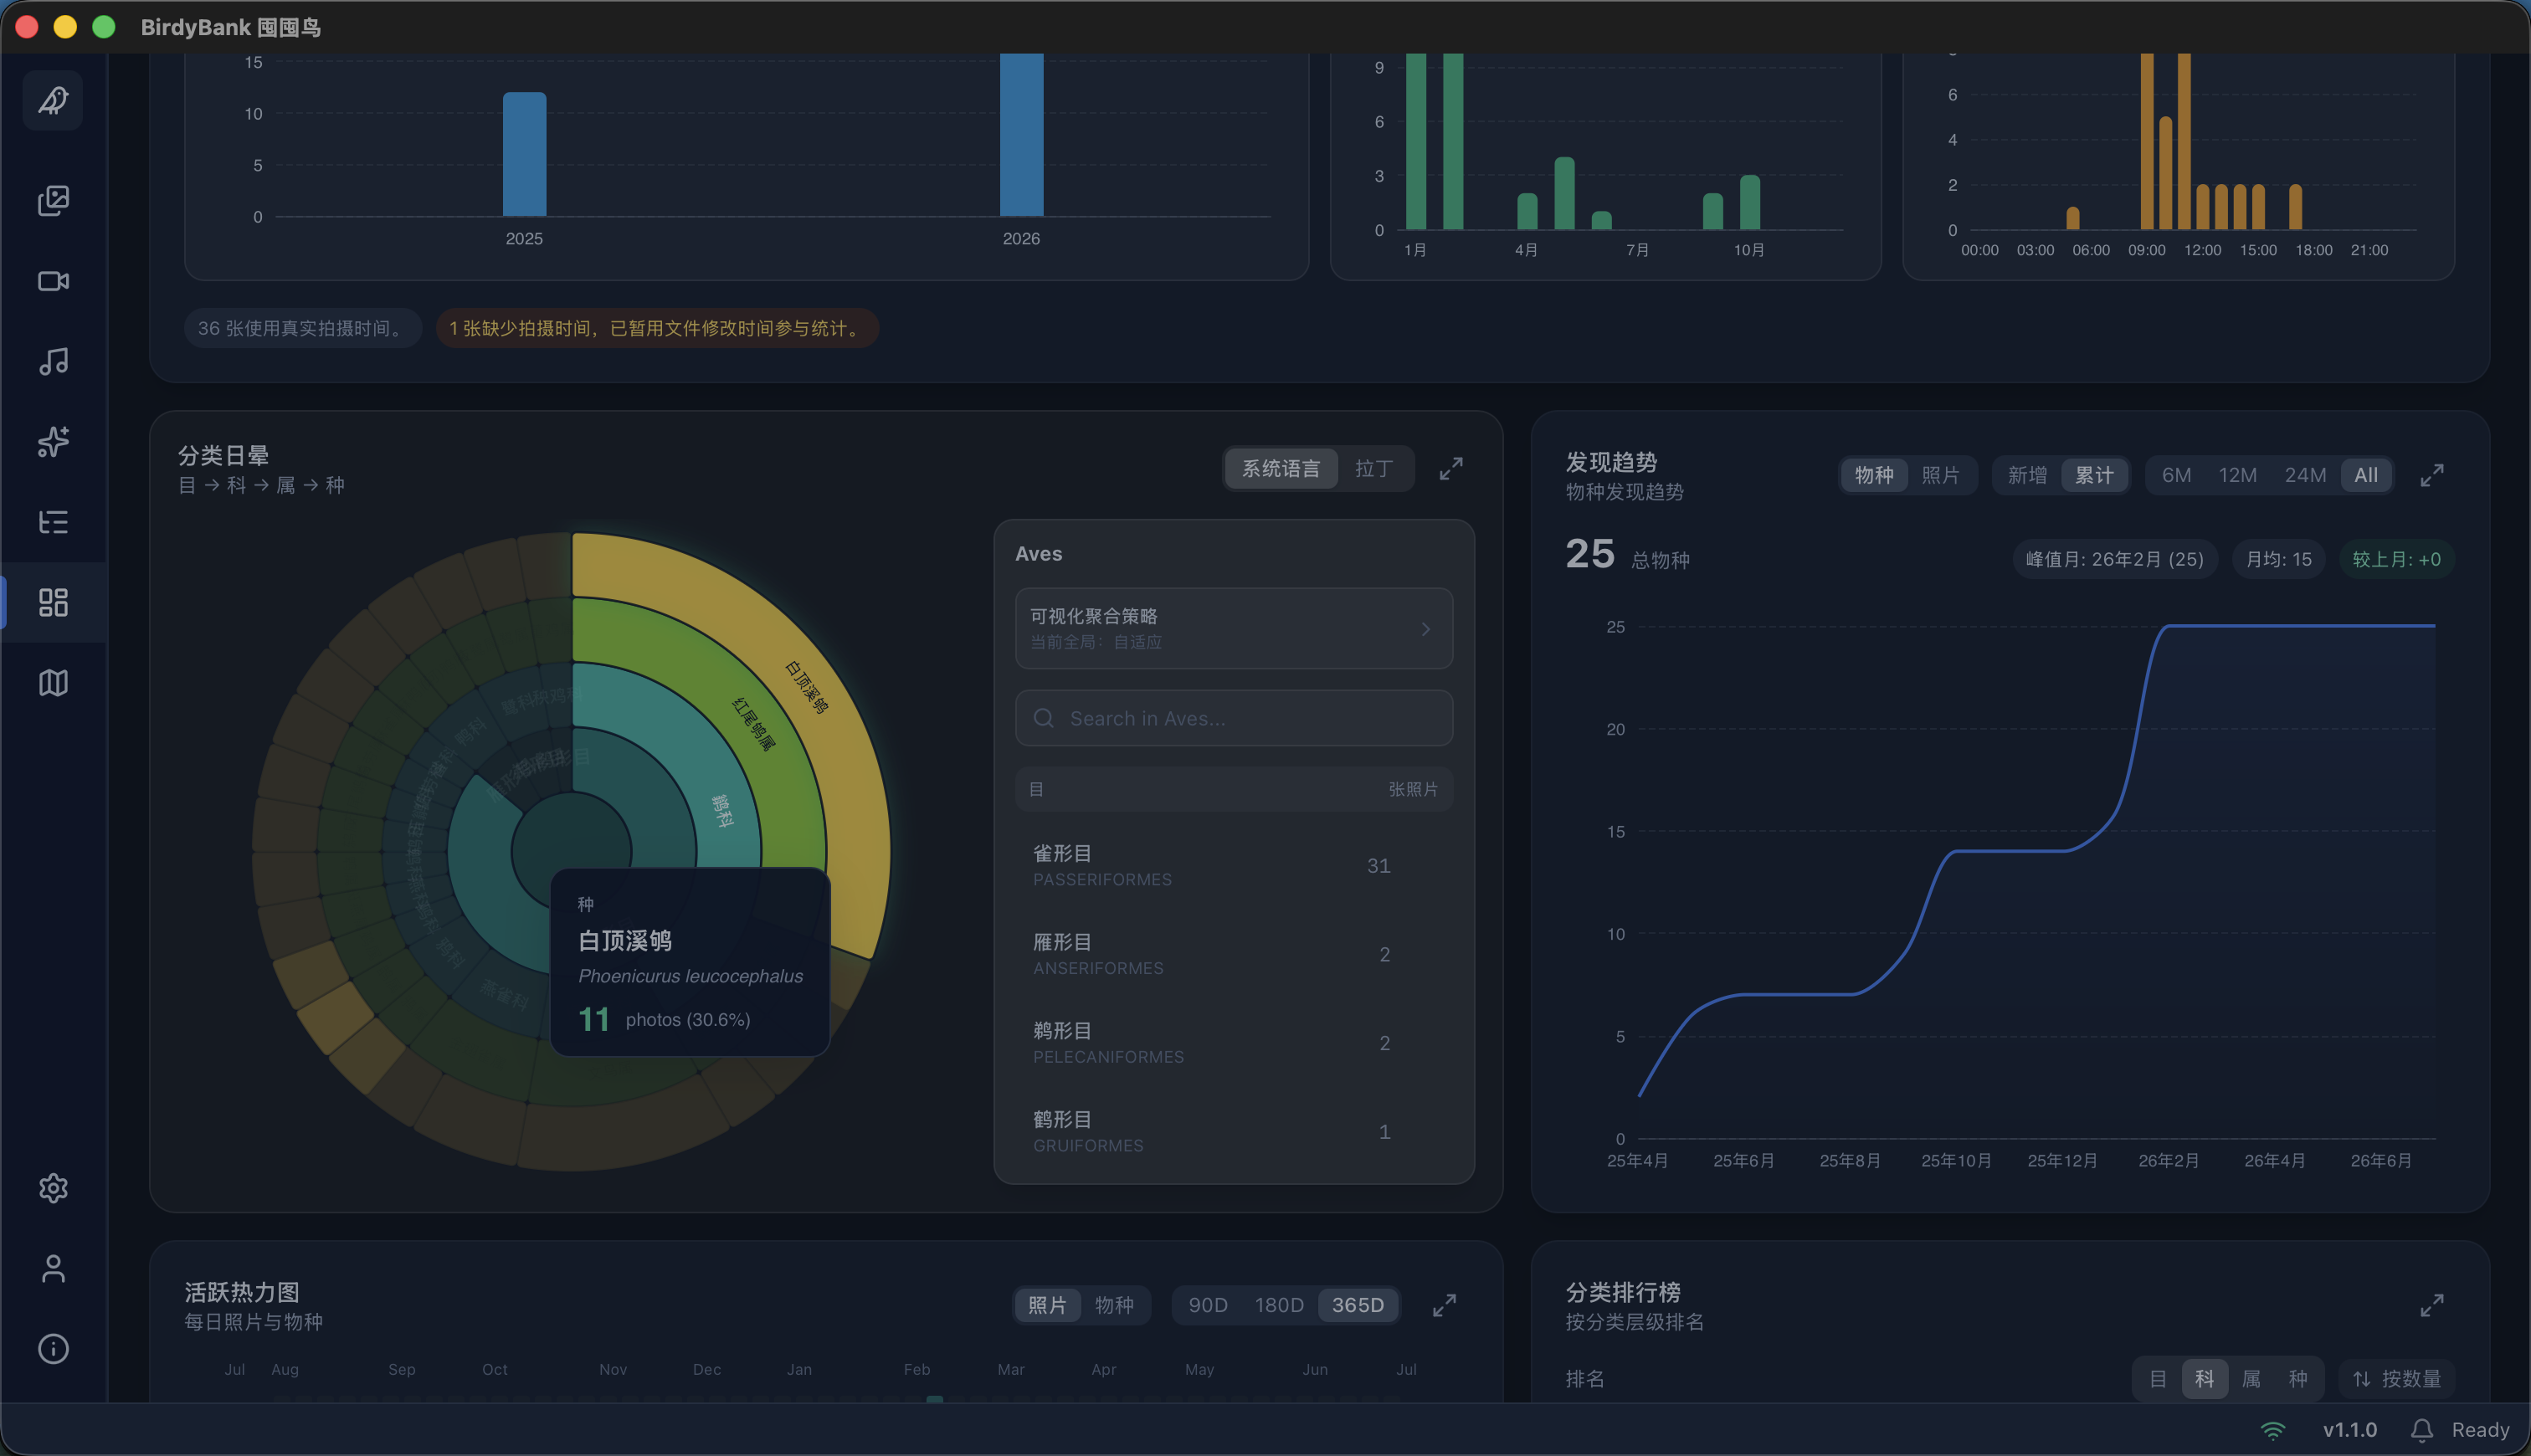Open the video camera sidebar icon
The image size is (2531, 1456).
click(x=53, y=281)
